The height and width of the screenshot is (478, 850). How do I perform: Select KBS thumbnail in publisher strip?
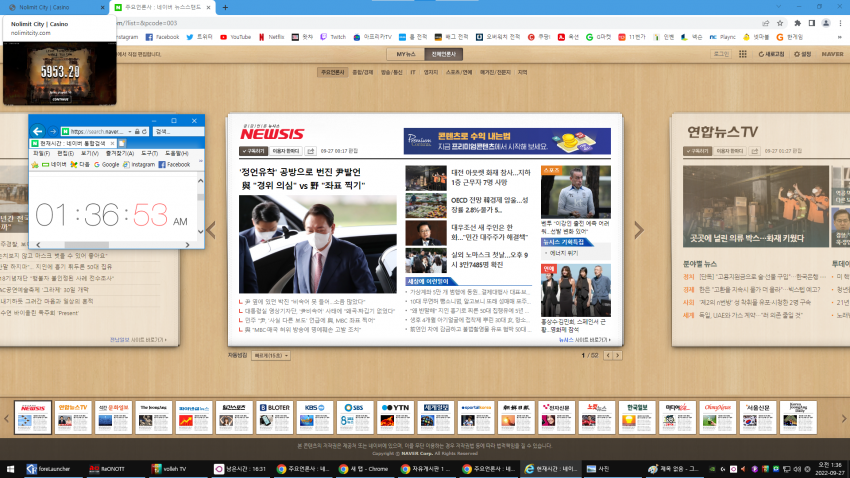[x=314, y=417]
